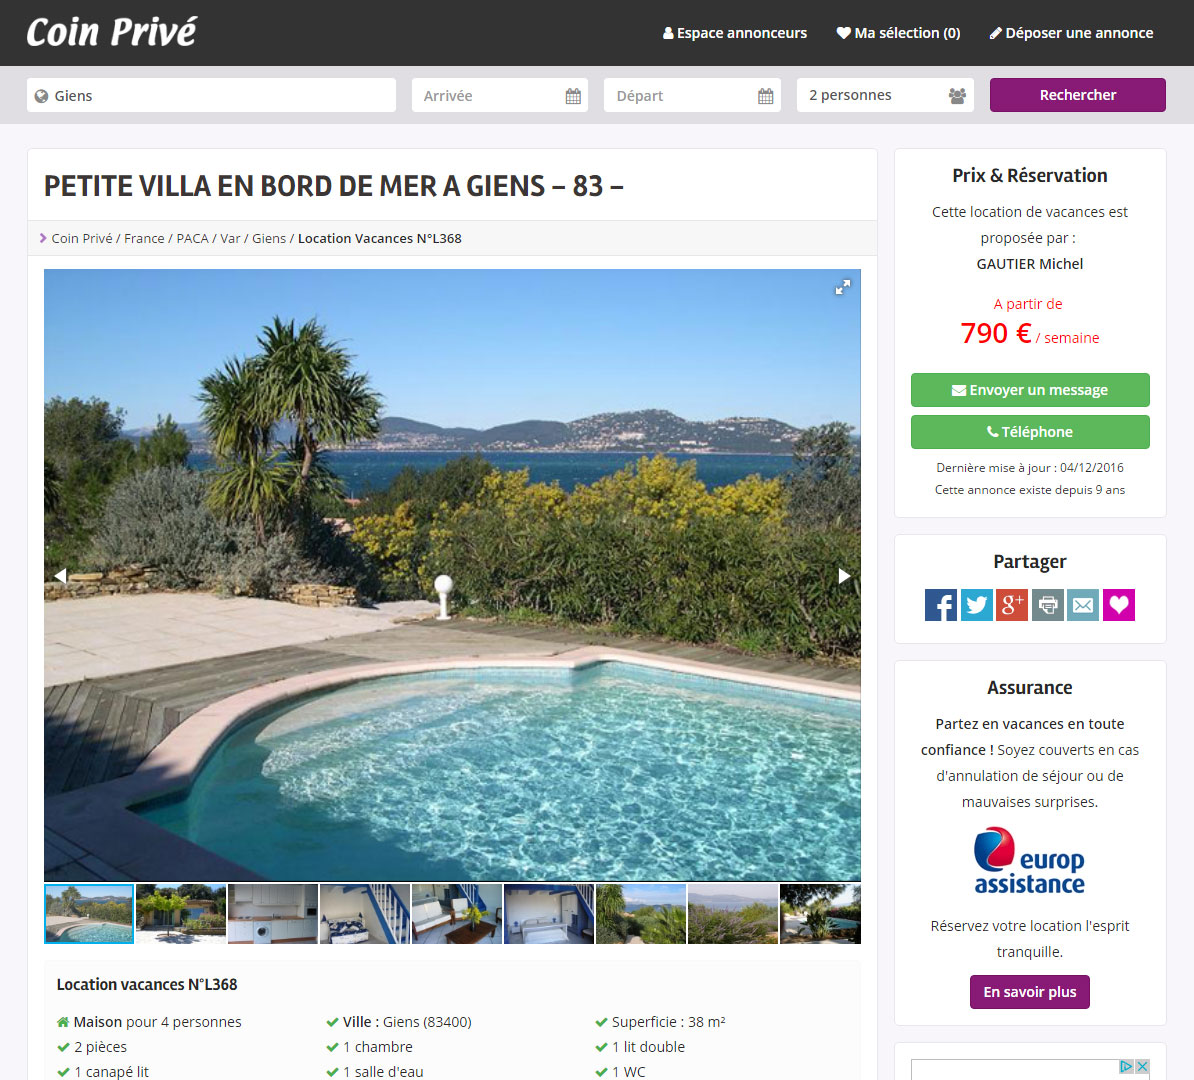The width and height of the screenshot is (1194, 1080).
Task: Open the Arrivée date picker
Action: 500,95
